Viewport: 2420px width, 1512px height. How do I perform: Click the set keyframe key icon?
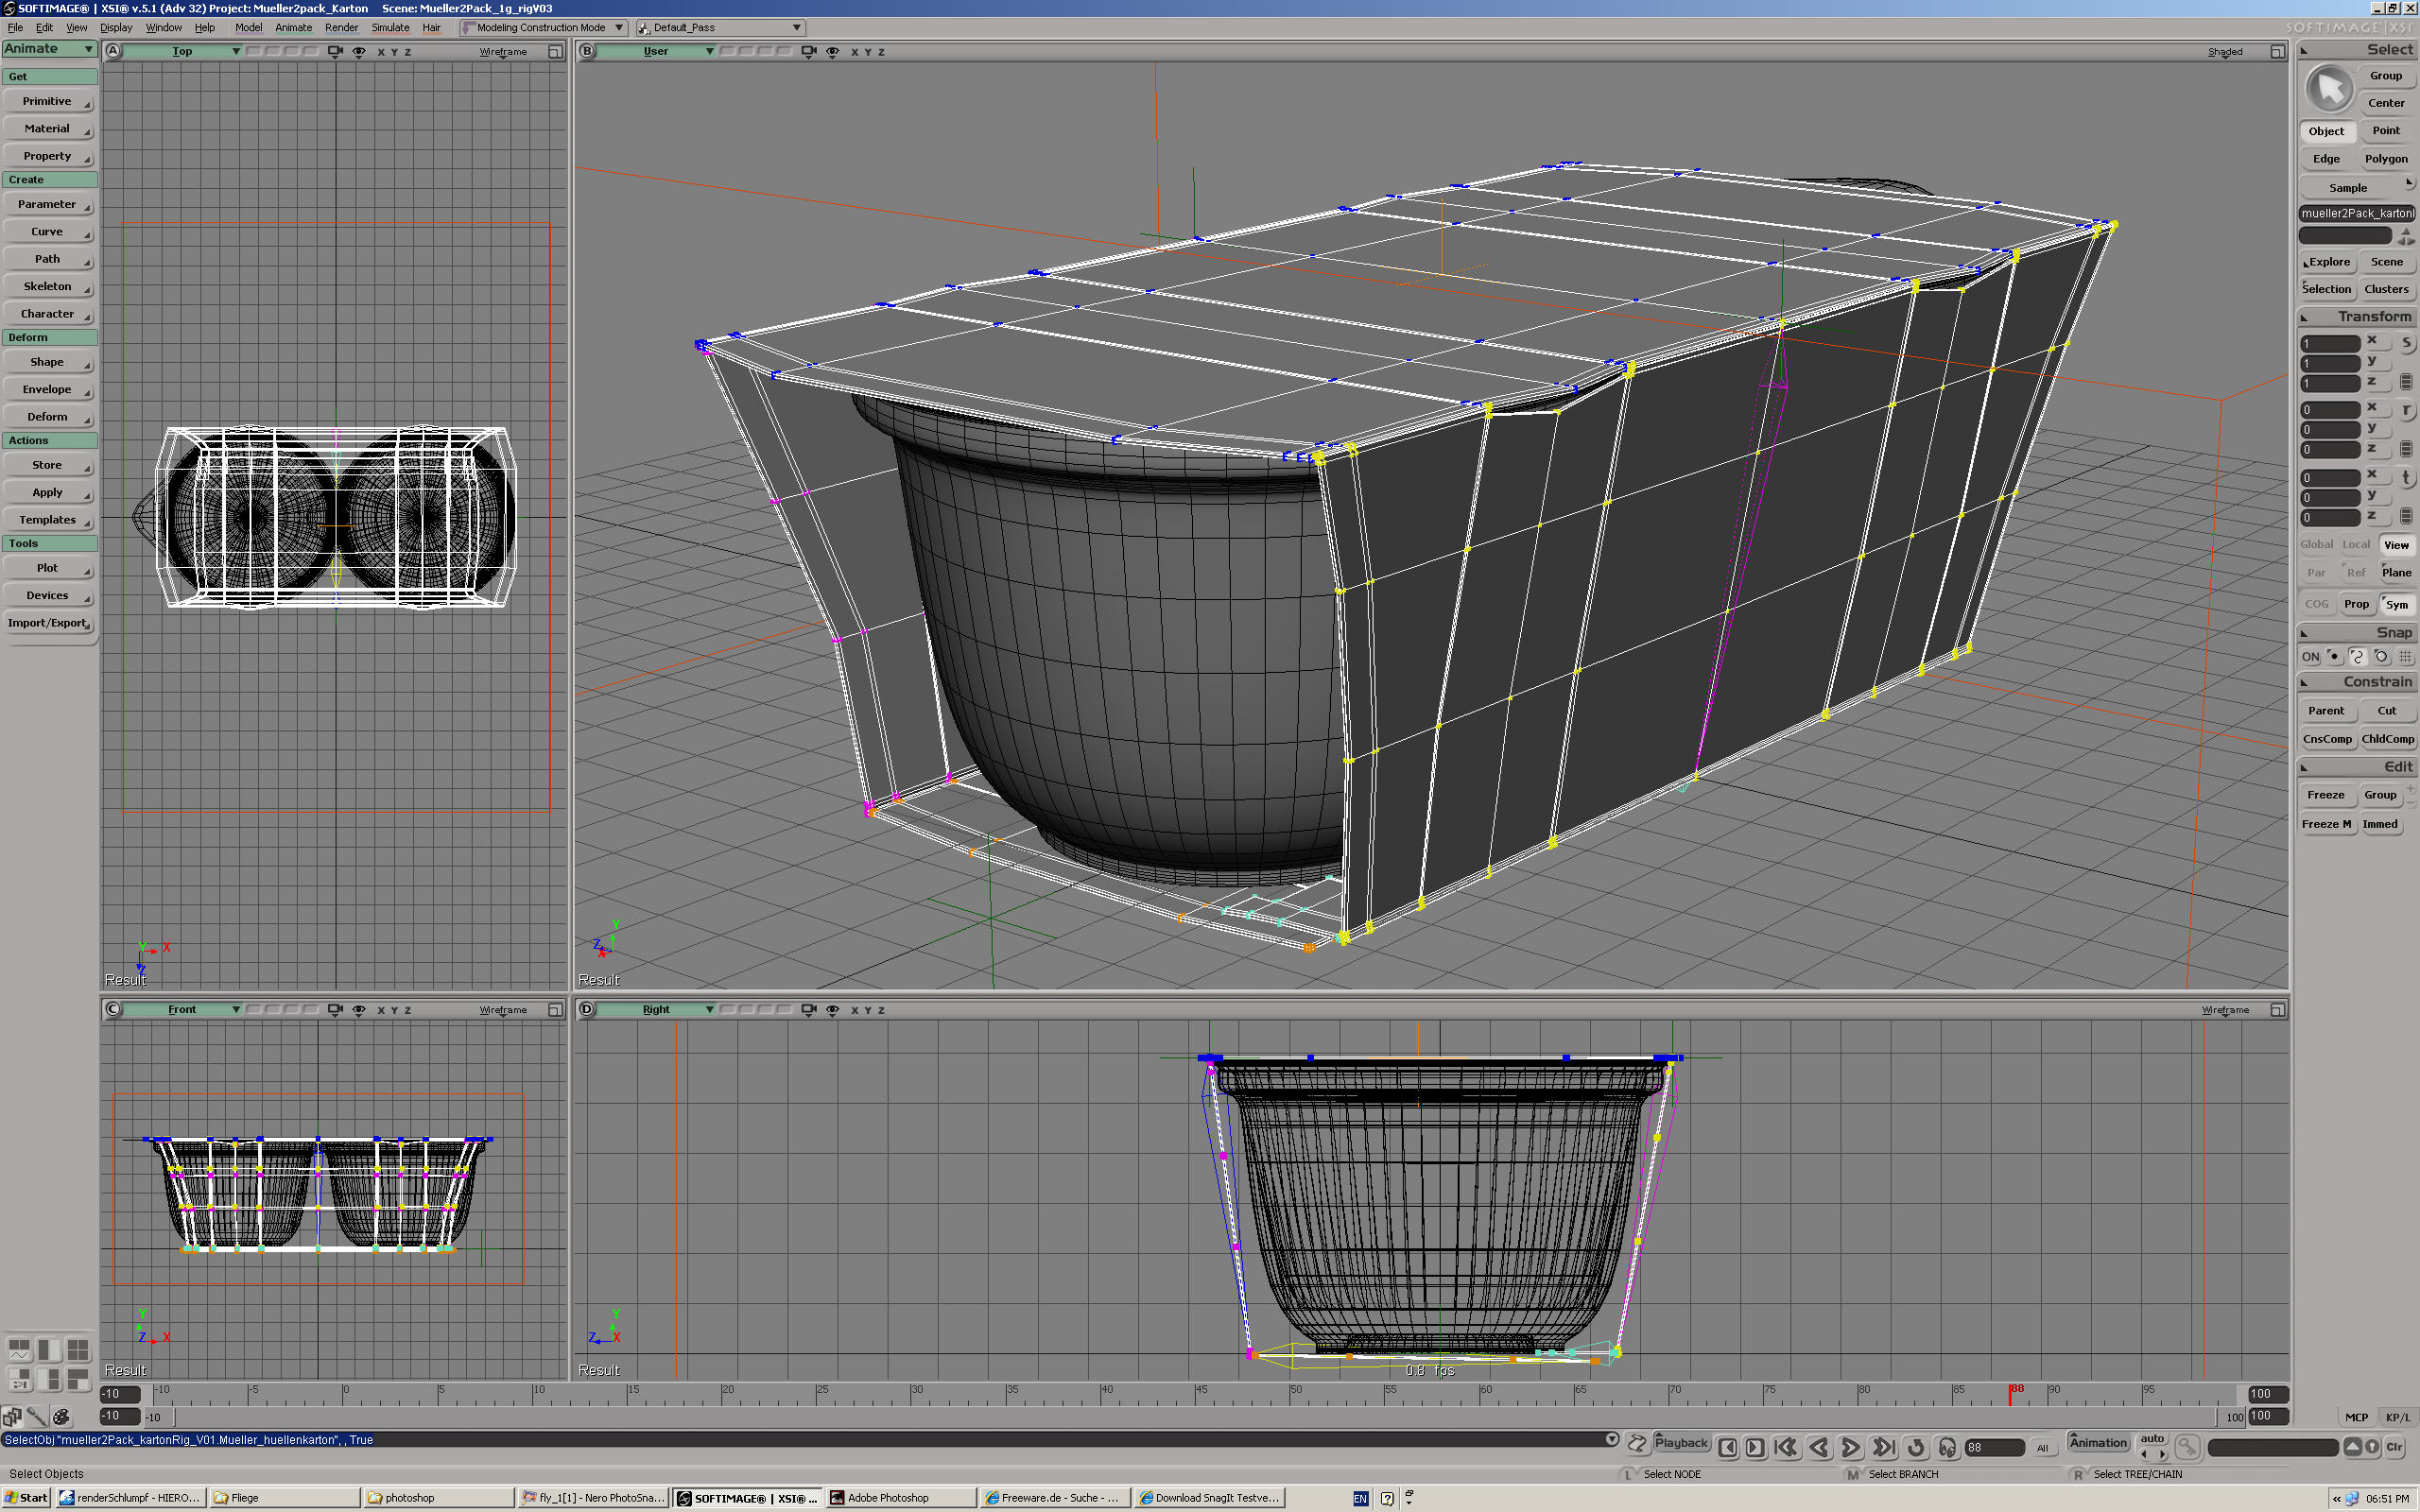click(2188, 1447)
